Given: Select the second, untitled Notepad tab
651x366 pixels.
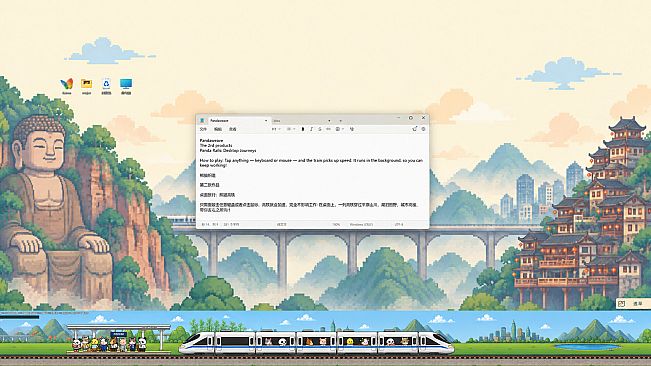Looking at the screenshot, I should [x=302, y=121].
